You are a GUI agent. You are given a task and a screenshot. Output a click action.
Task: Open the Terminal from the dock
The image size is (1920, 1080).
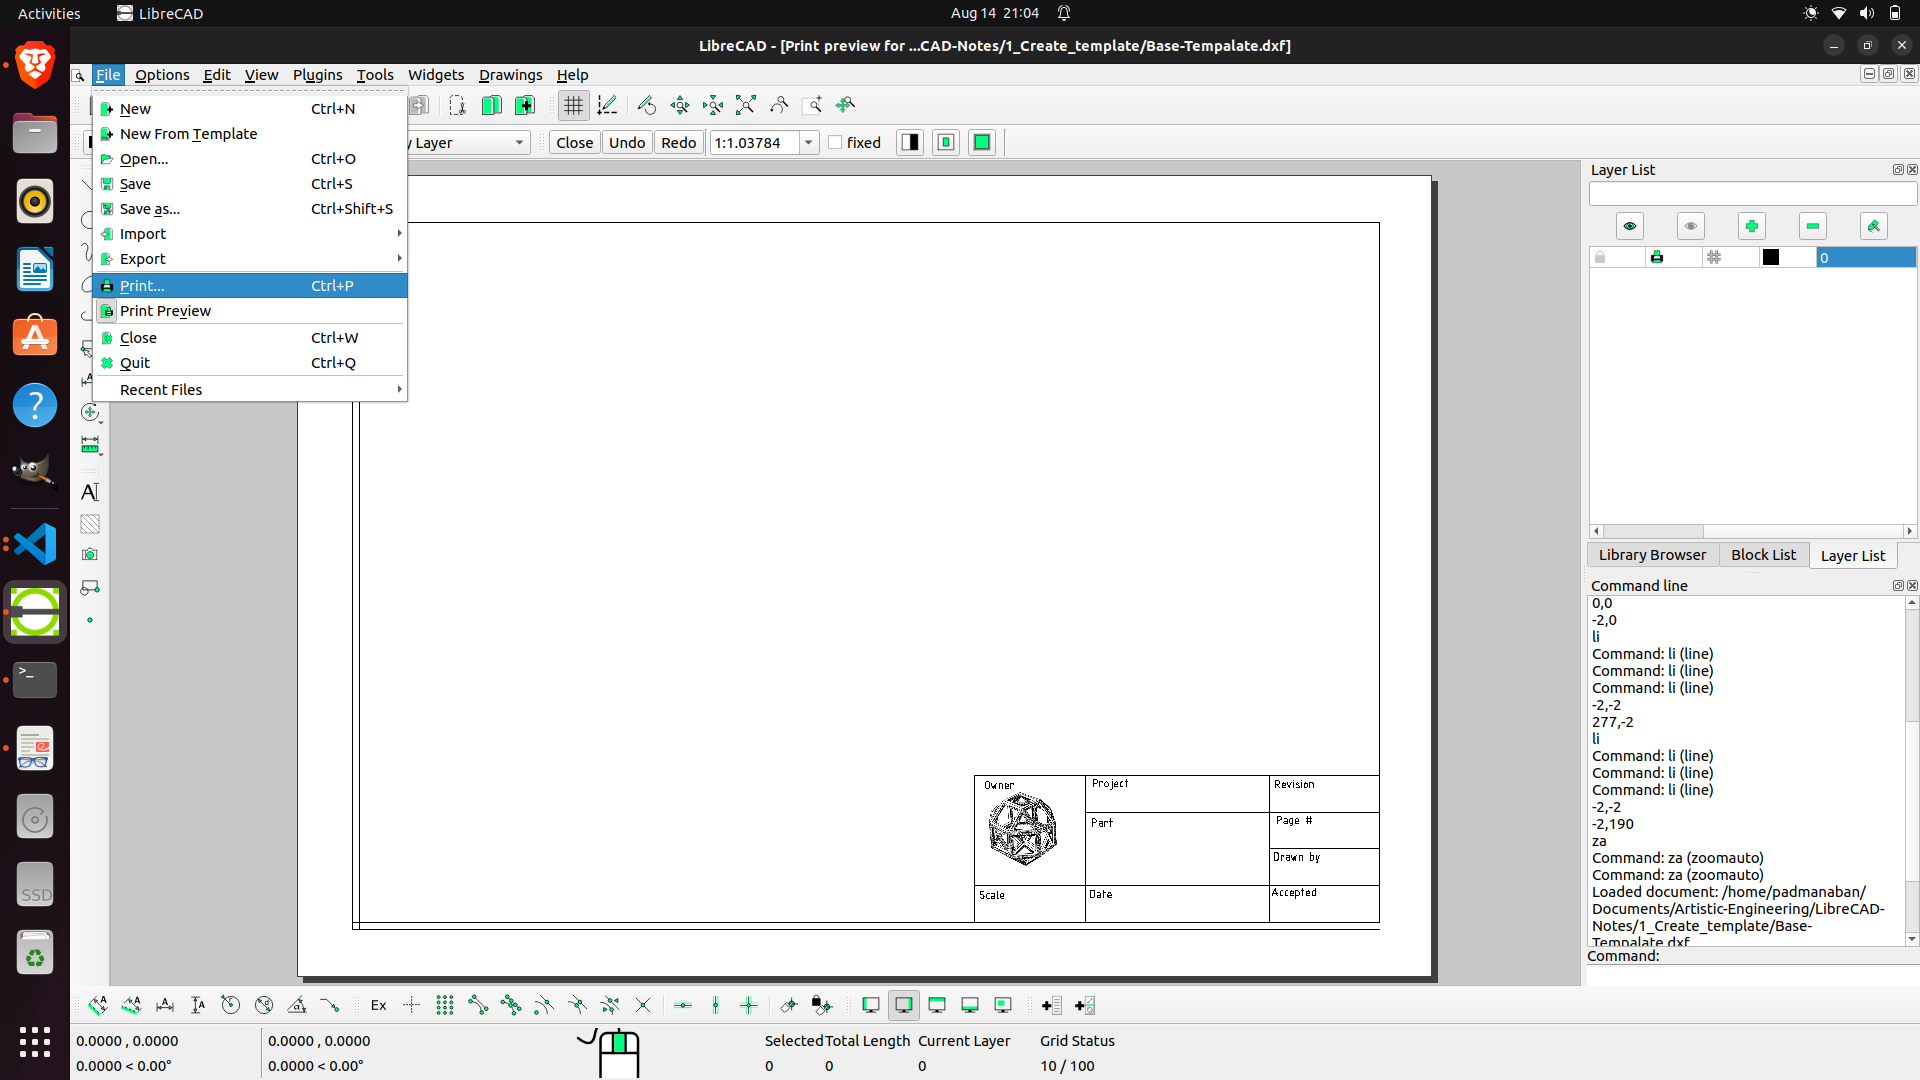coord(35,680)
